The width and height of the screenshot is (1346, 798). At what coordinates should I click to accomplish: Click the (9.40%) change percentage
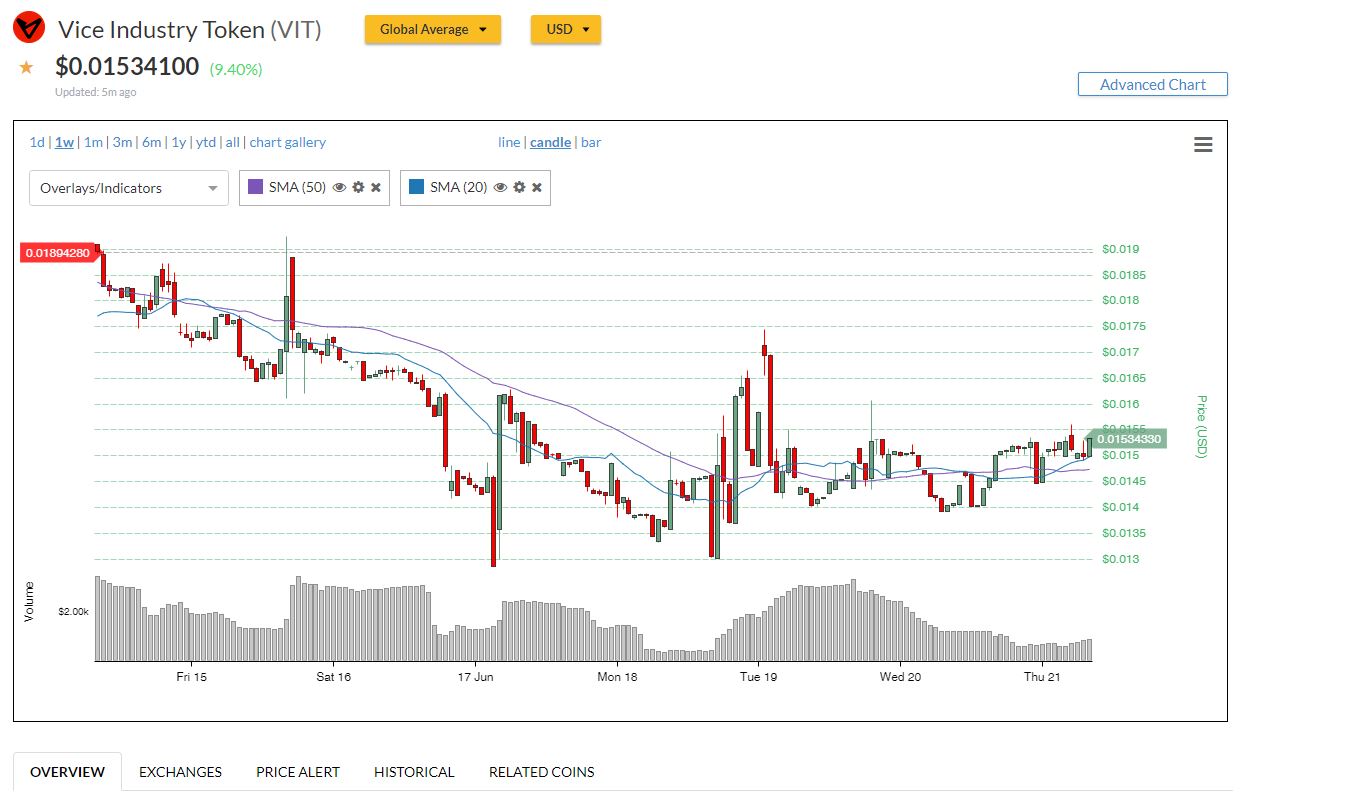(235, 69)
